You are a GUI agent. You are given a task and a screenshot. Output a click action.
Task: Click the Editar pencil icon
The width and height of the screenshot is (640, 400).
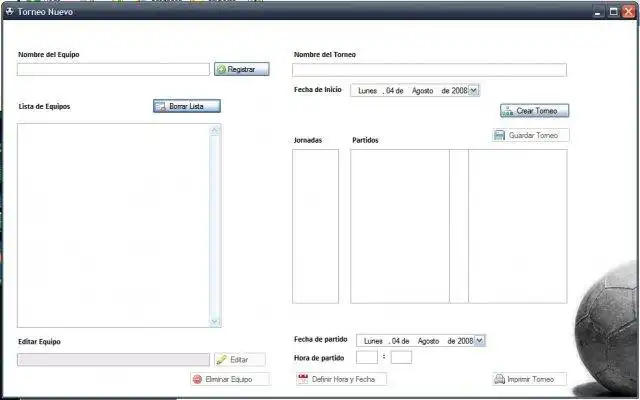(222, 360)
